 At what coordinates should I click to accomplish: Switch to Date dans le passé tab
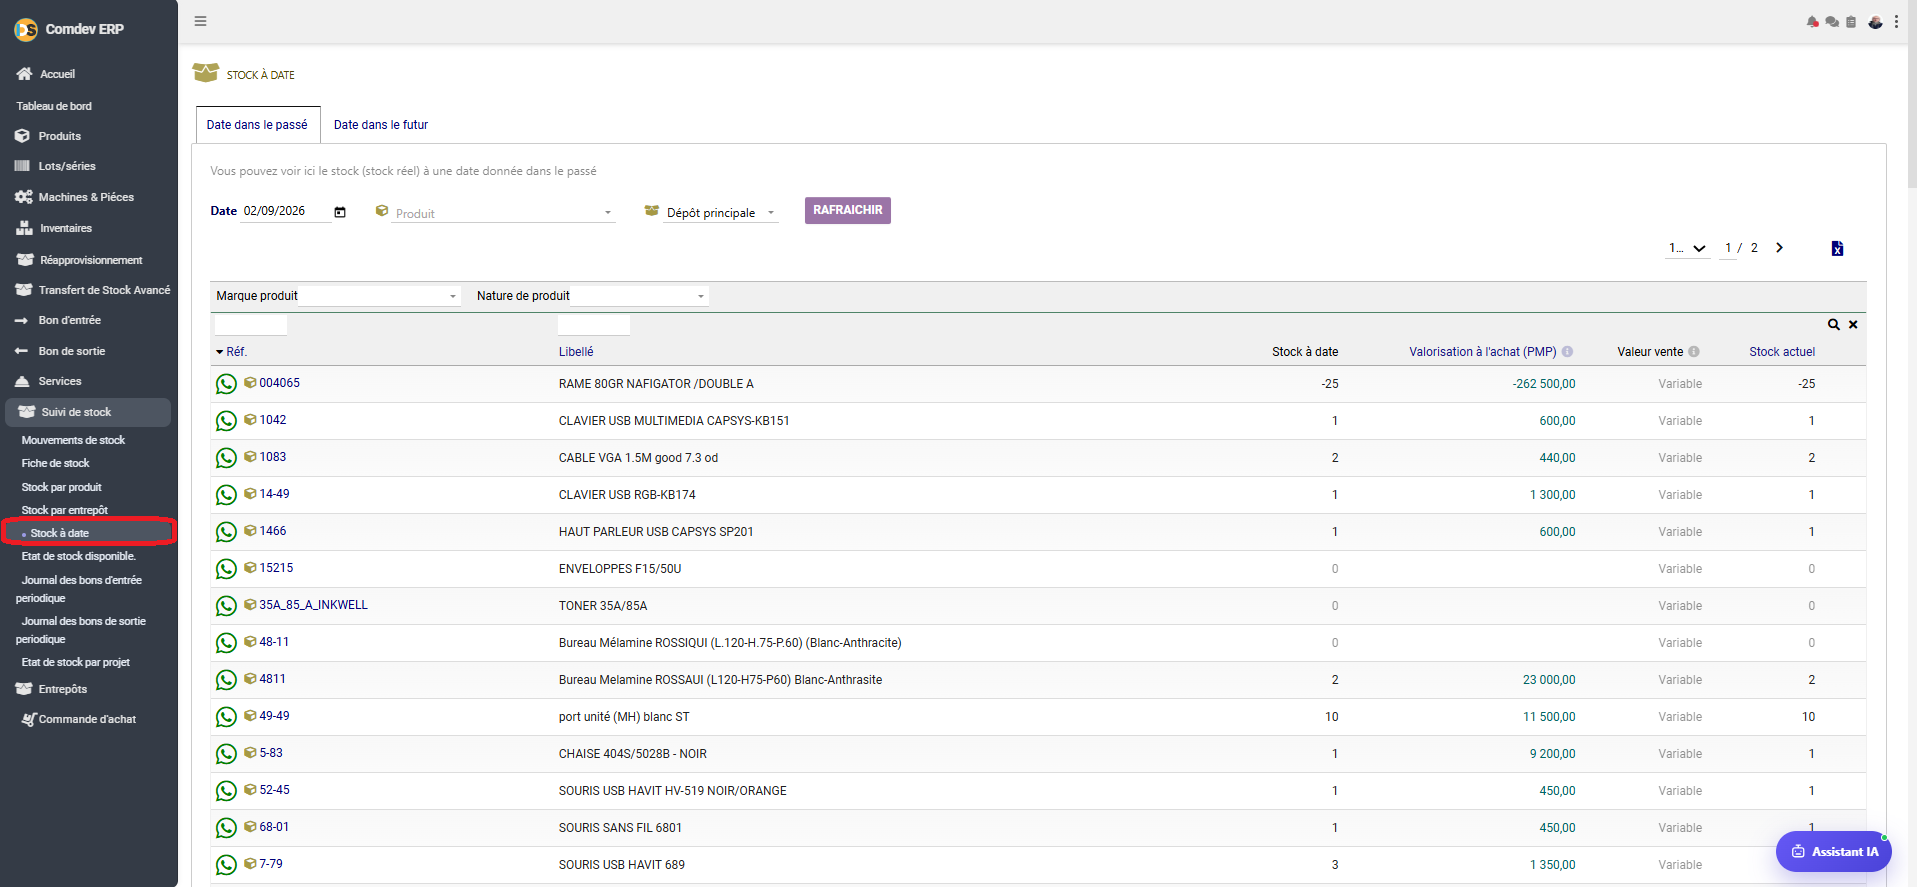[258, 125]
